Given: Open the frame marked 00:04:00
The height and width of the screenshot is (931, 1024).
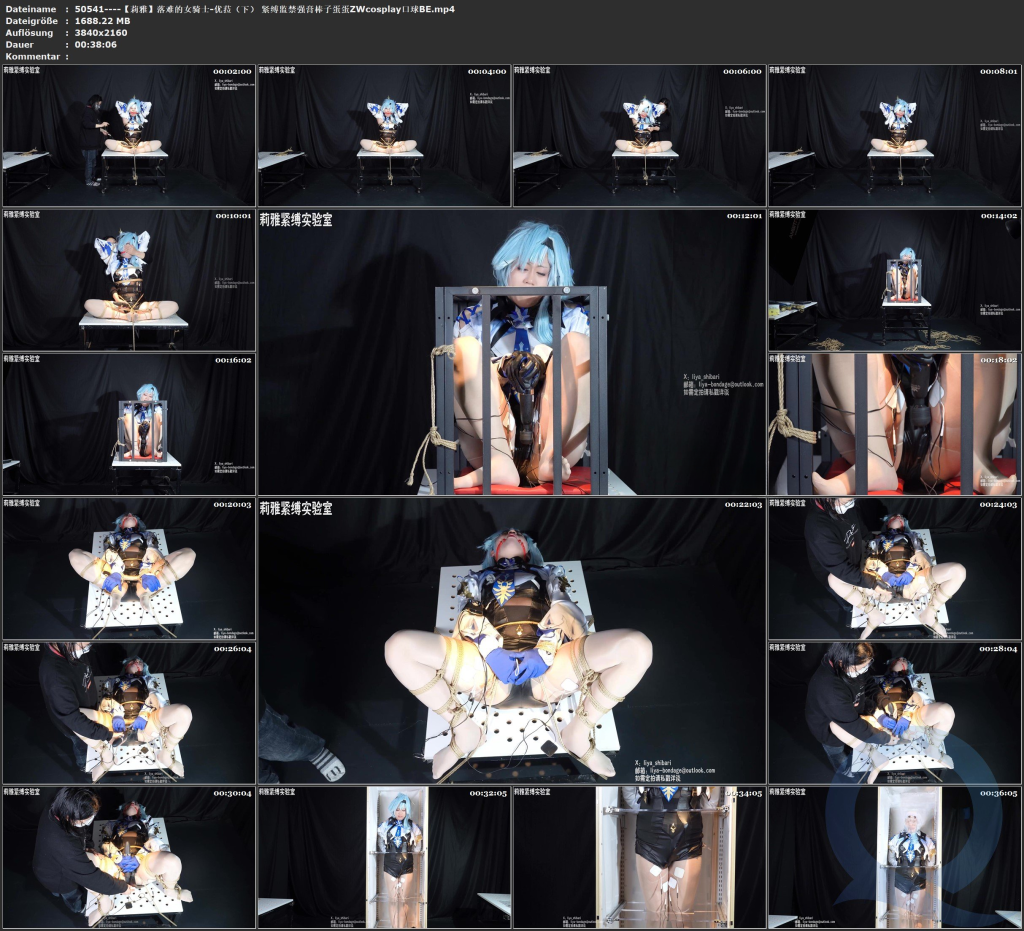Looking at the screenshot, I should pos(384,135).
